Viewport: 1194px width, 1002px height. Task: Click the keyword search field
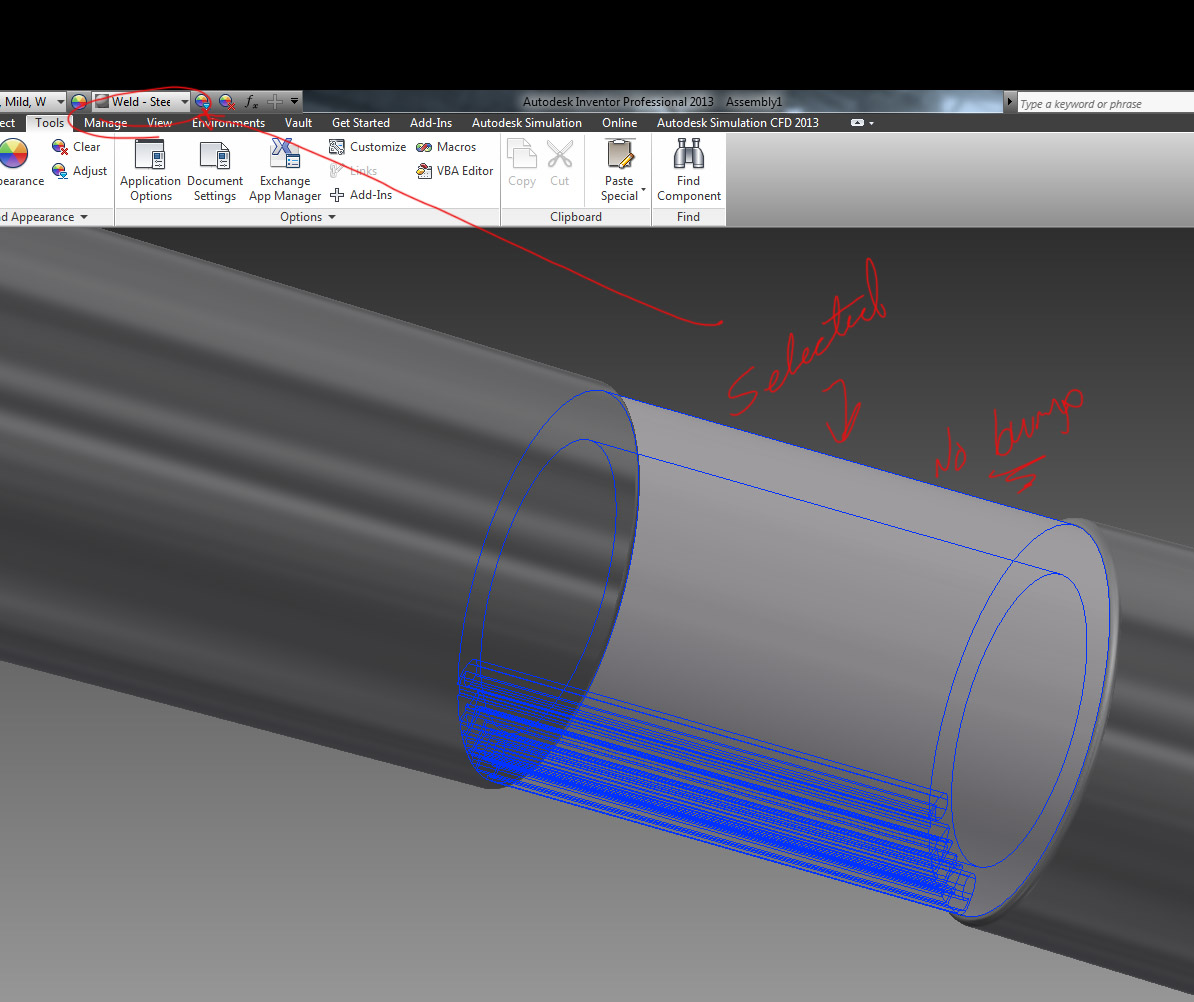[x=1100, y=101]
